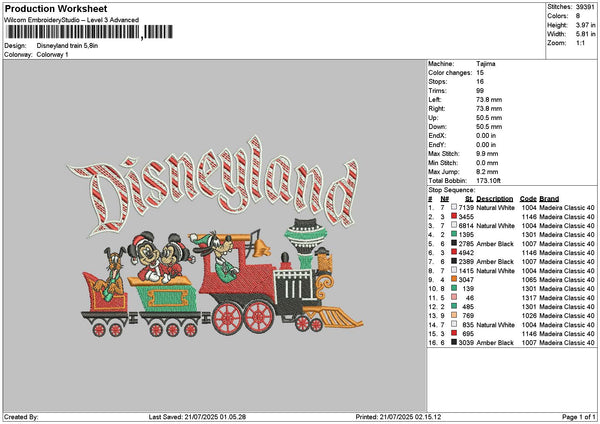Select the Total Bobbin value 173.10ft
The image size is (600, 424).
tap(489, 181)
